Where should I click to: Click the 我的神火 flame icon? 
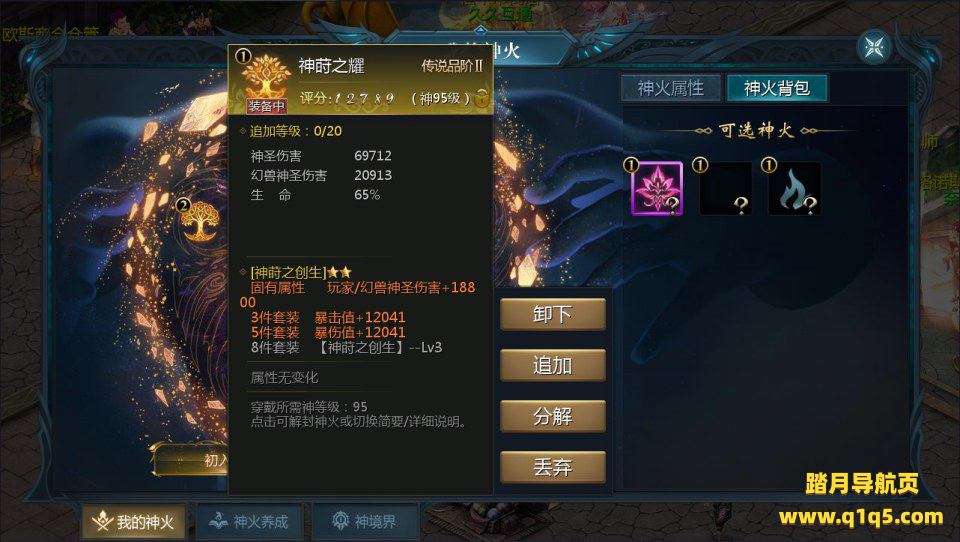[x=102, y=521]
